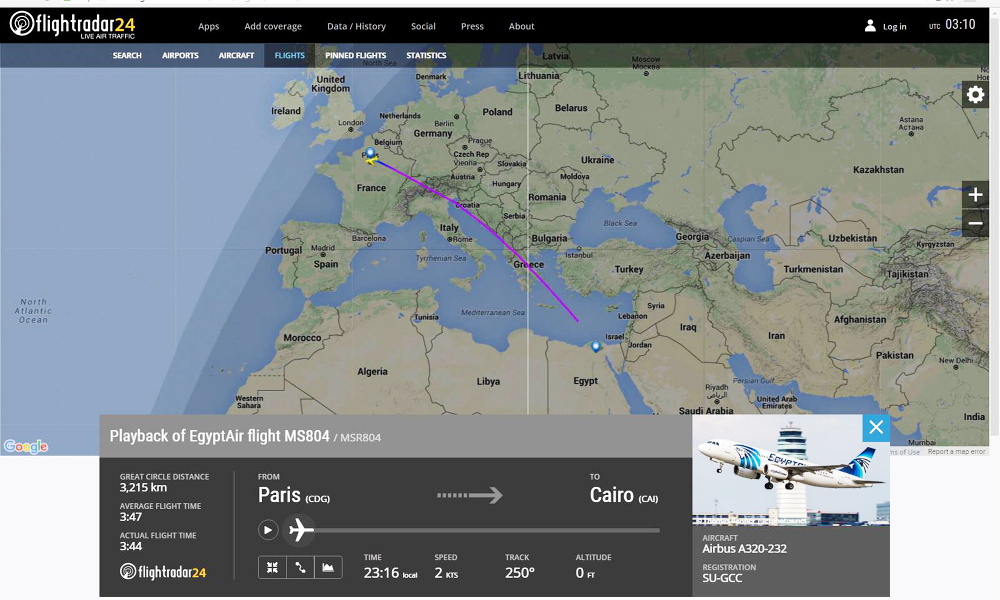The height and width of the screenshot is (600, 1000).
Task: Click the aircraft type Airbus A320-232
Action: point(744,549)
